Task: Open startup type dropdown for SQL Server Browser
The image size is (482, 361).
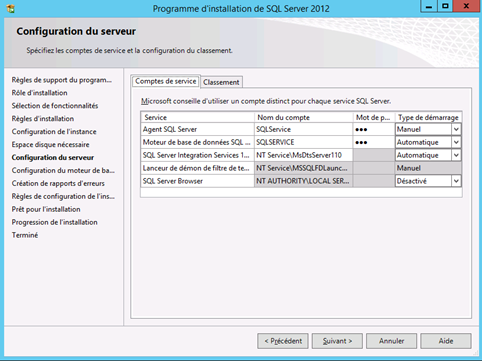Action: coord(456,181)
